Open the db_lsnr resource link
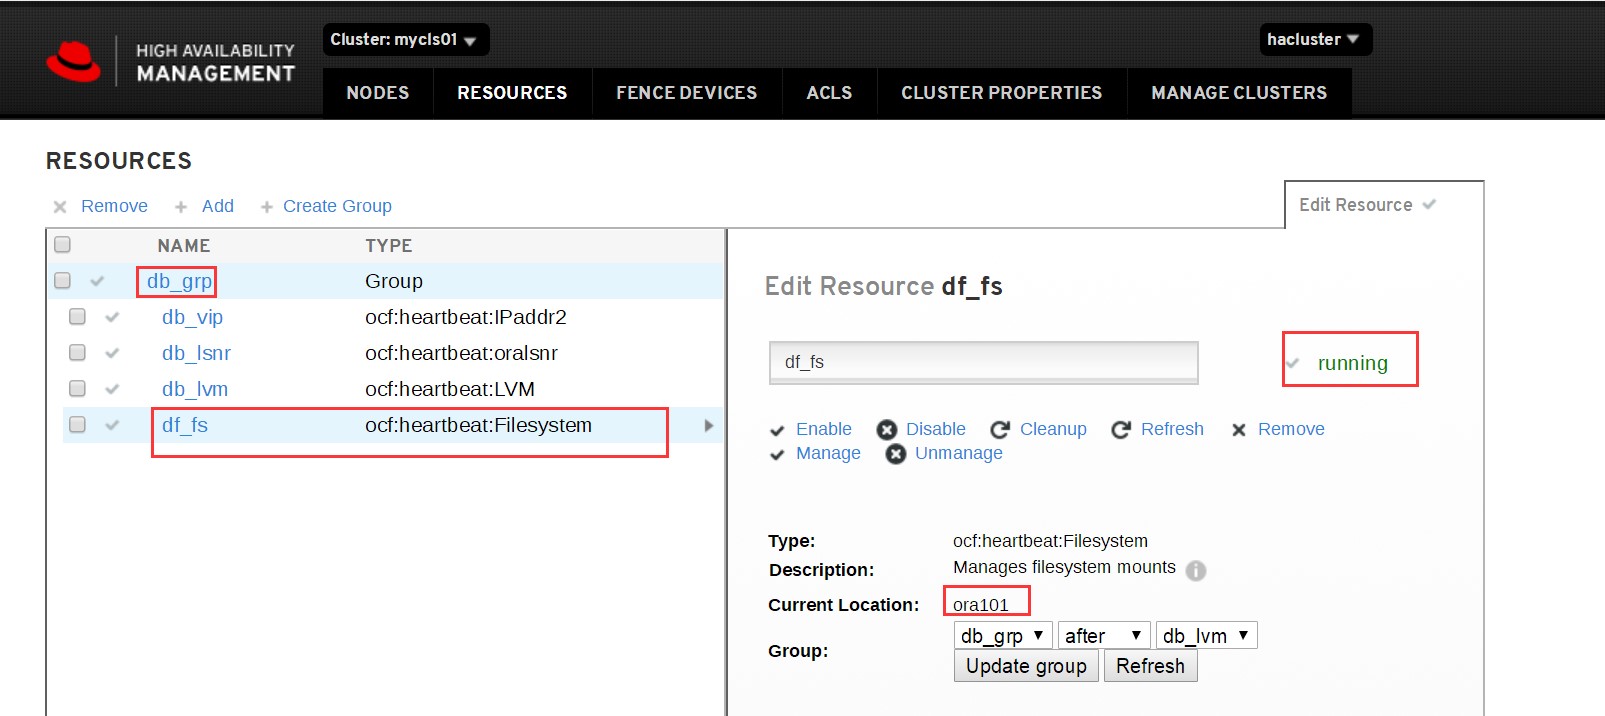The image size is (1605, 716). click(196, 353)
